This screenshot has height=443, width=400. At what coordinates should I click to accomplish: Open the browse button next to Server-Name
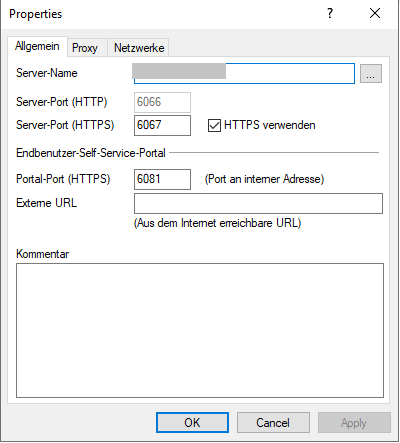[x=371, y=73]
